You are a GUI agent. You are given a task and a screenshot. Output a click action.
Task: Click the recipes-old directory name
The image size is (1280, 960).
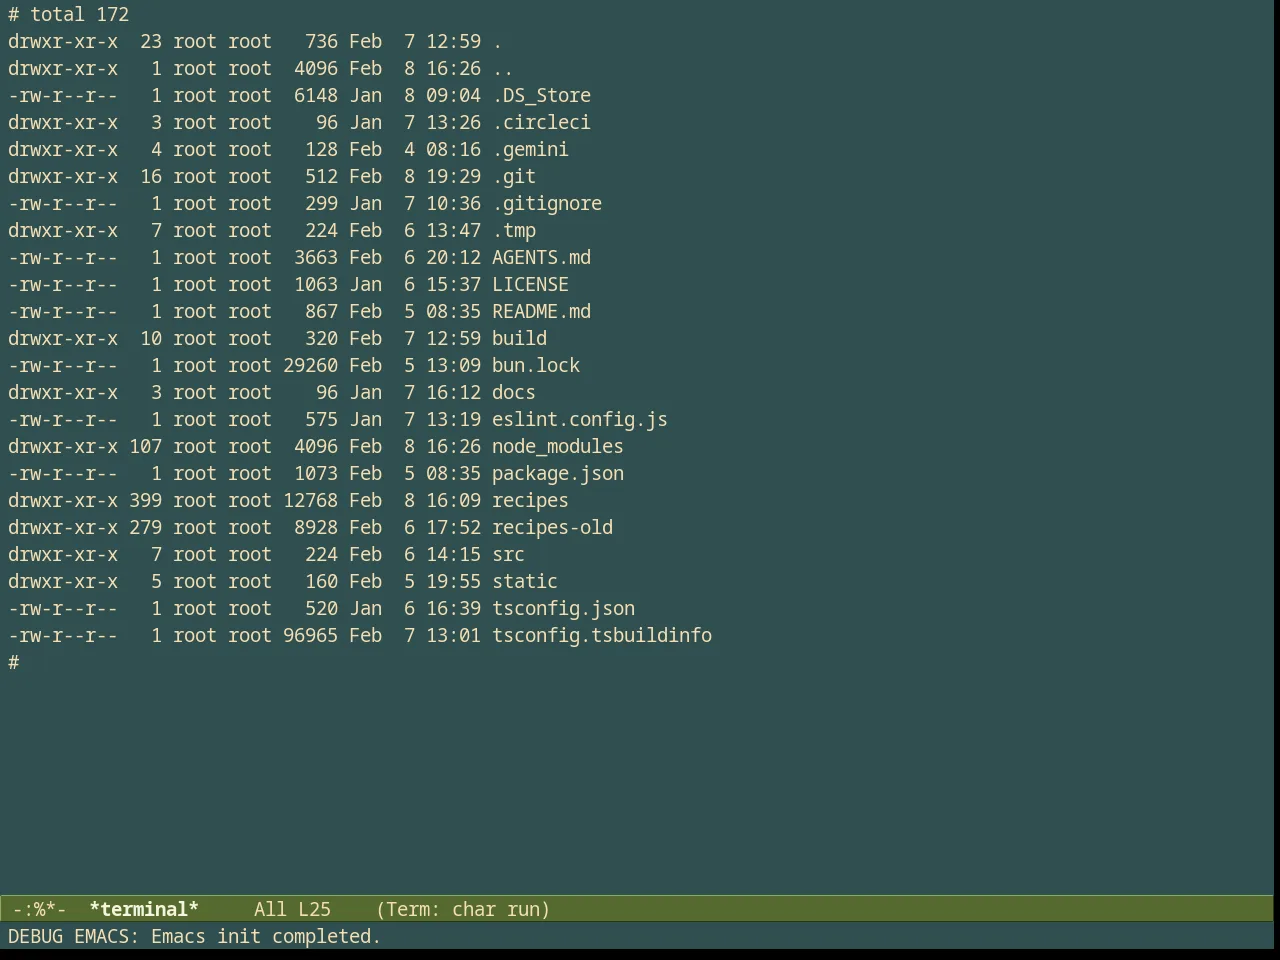tap(552, 527)
